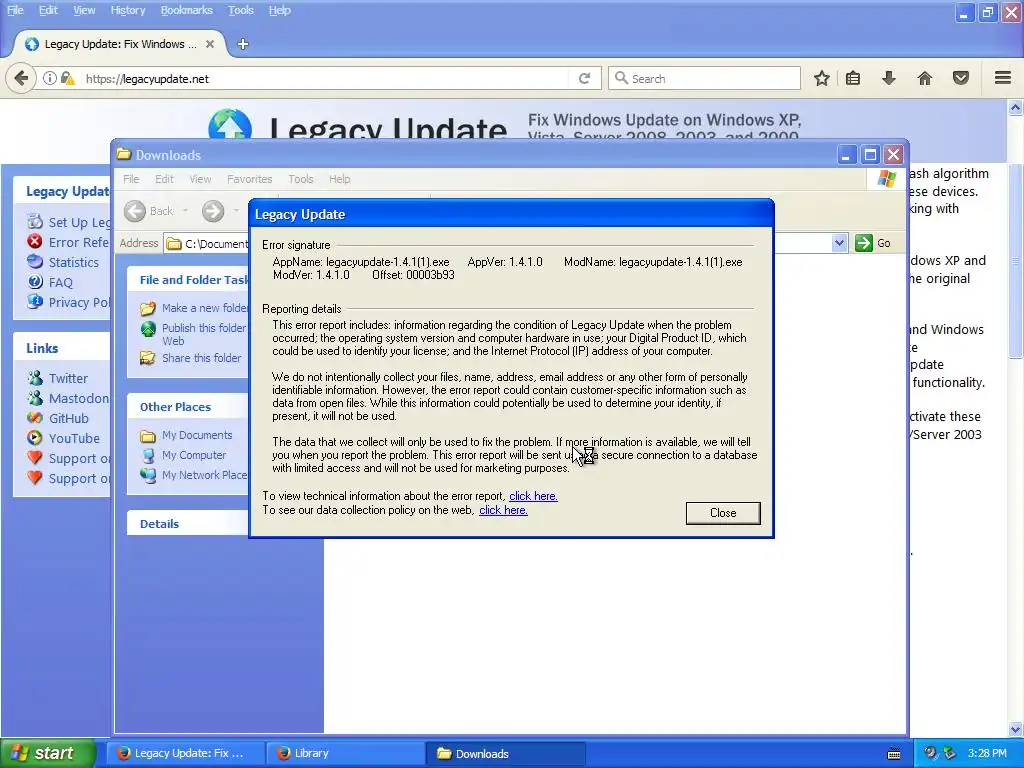Image resolution: width=1024 pixels, height=768 pixels.
Task: Go to Firefox home page
Action: tap(925, 78)
